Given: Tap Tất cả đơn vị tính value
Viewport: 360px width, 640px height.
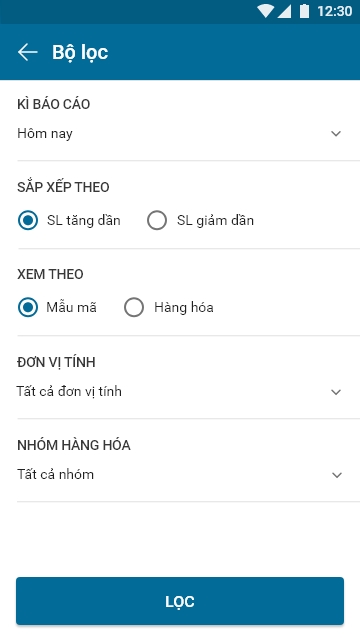Looking at the screenshot, I should tap(69, 391).
